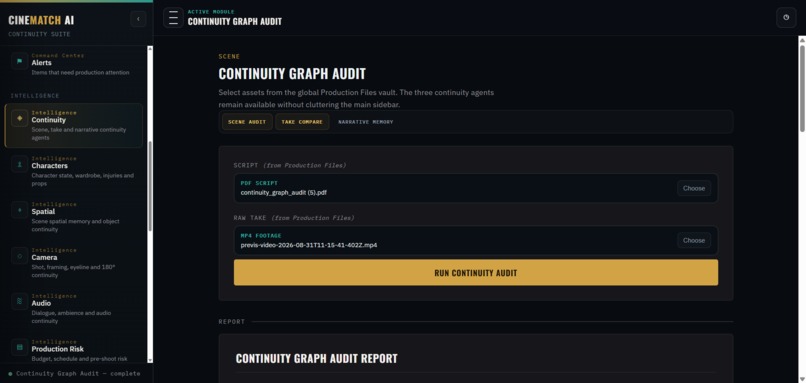806x383 pixels.
Task: Click the continuity_graph_audit (5).pdf file name
Action: pyautogui.click(x=283, y=193)
